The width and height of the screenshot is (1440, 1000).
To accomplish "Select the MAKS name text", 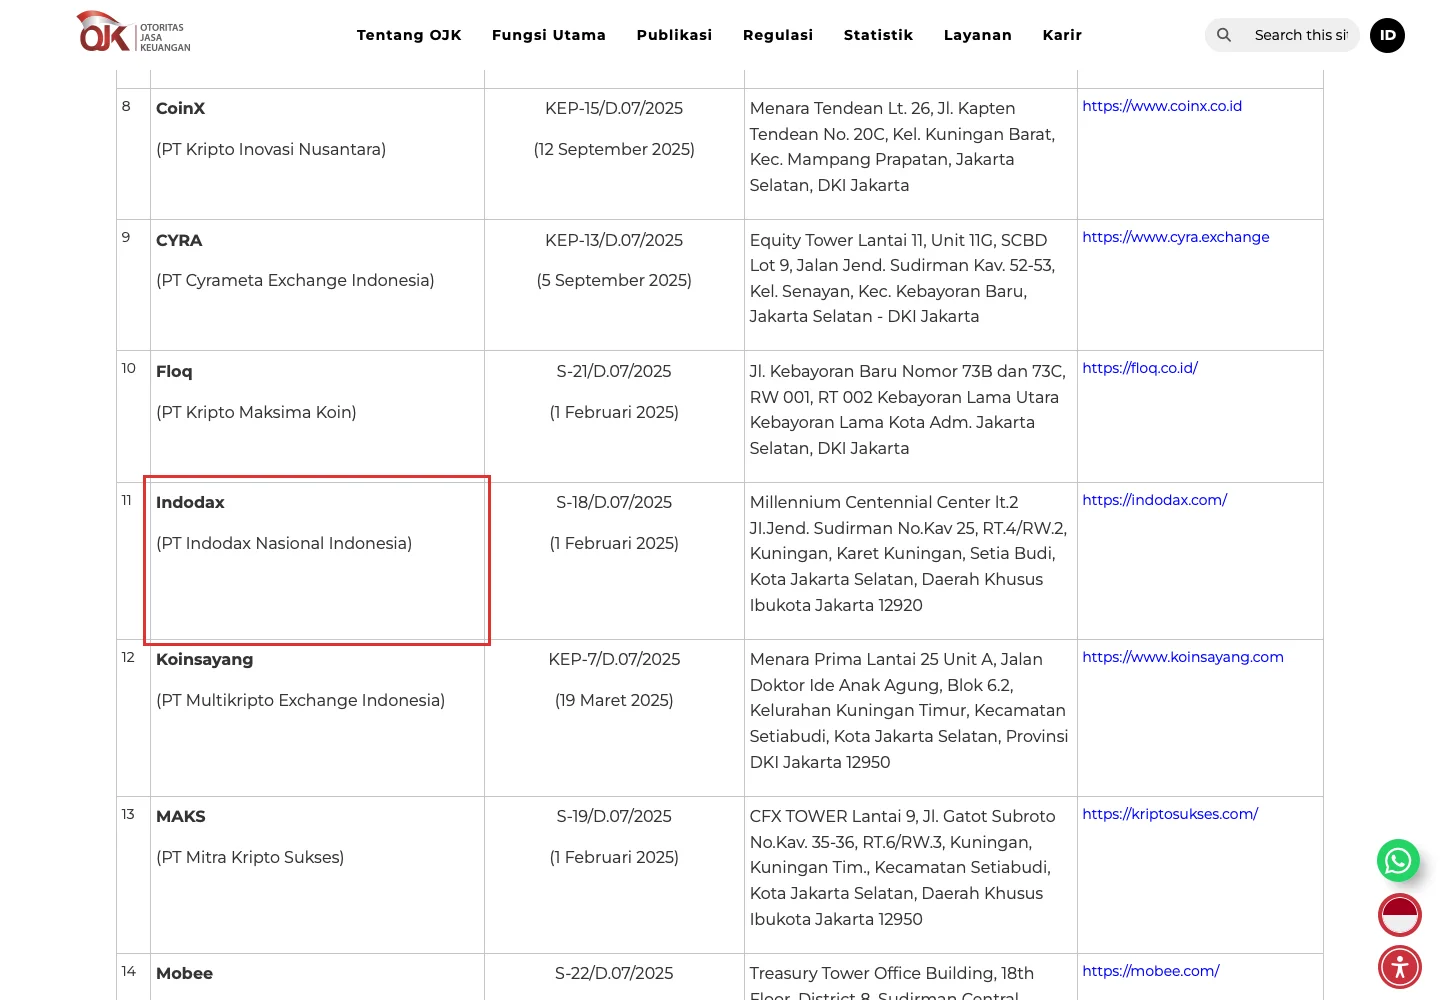I will point(181,816).
